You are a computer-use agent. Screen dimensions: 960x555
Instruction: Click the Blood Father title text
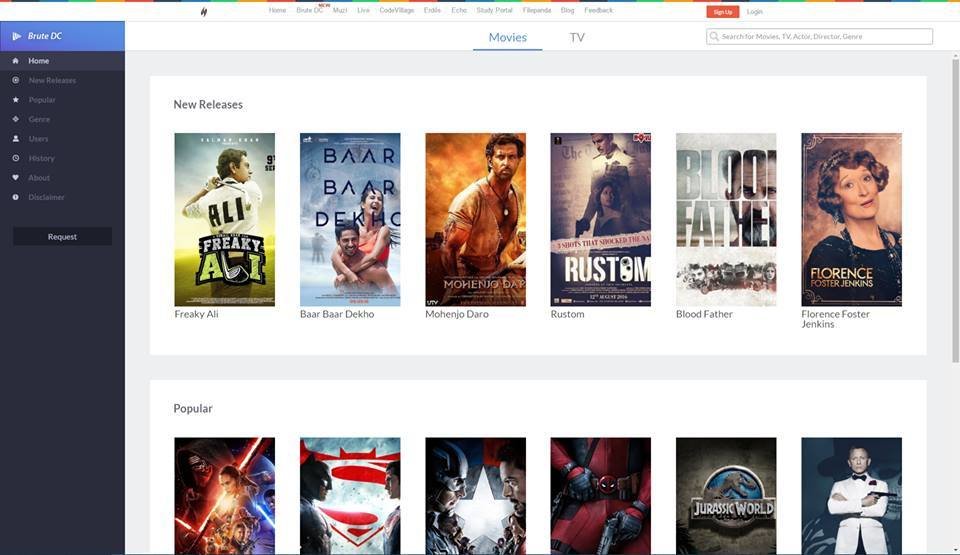704,314
